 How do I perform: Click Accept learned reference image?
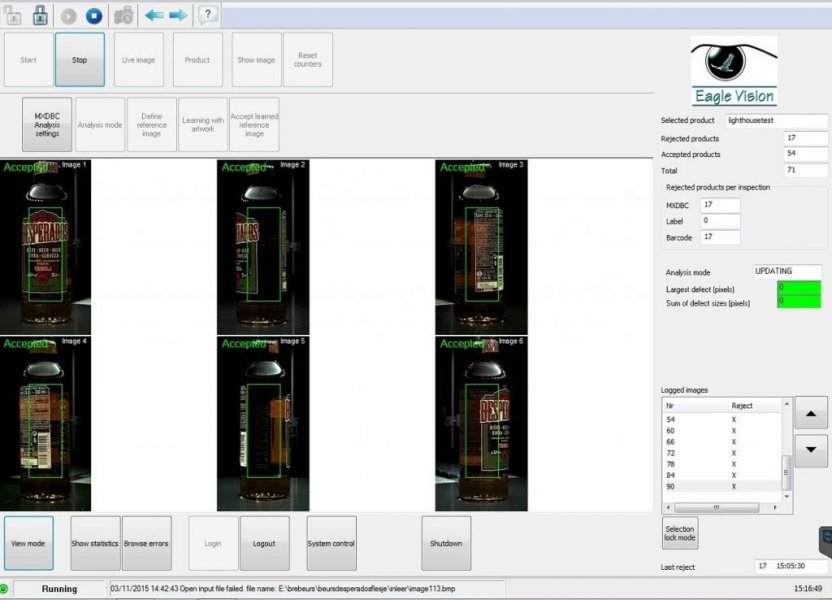point(254,125)
